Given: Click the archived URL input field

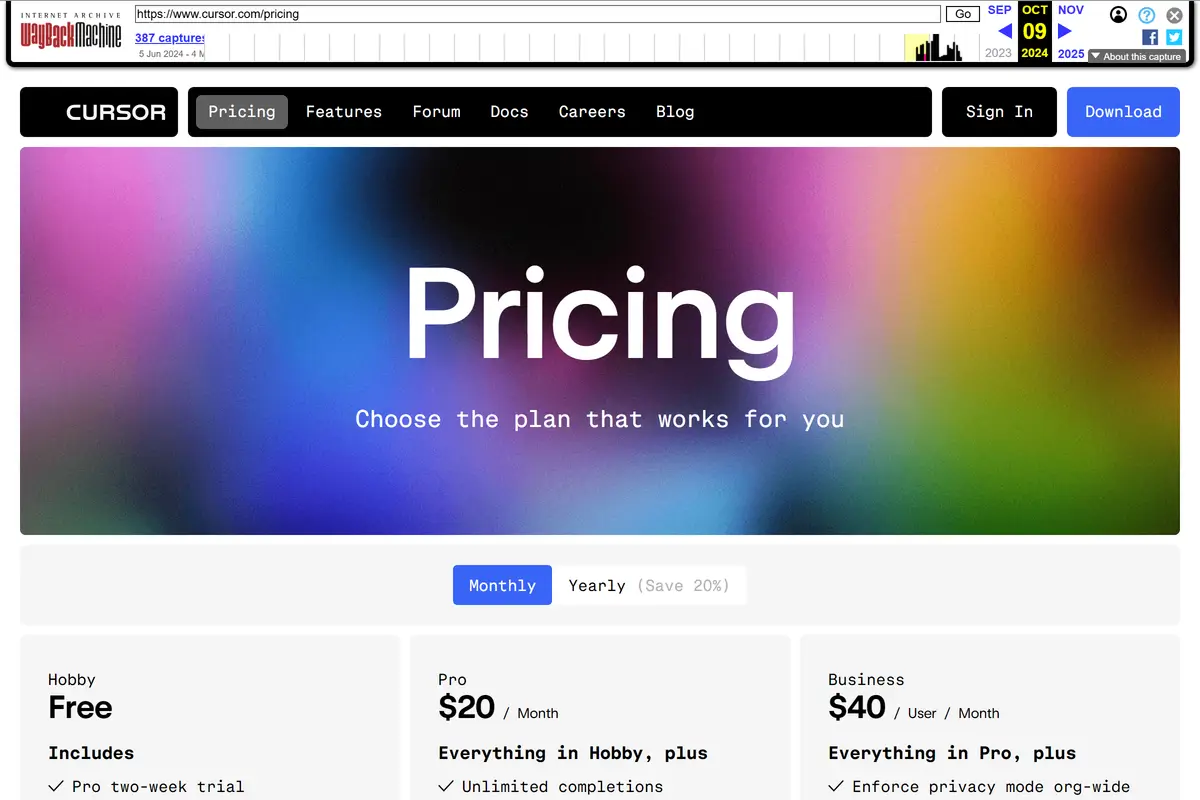Looking at the screenshot, I should coord(535,15).
